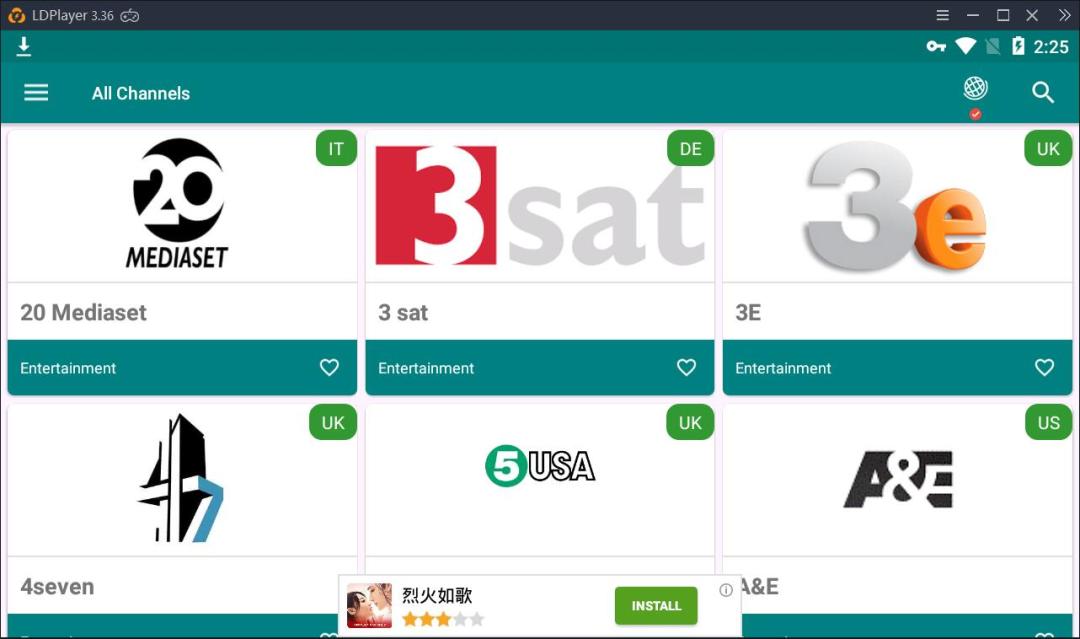Screen dimensions: 1080x639
Task: Expand the LDPlayer side toolbar with double chevron
Action: point(1063,15)
